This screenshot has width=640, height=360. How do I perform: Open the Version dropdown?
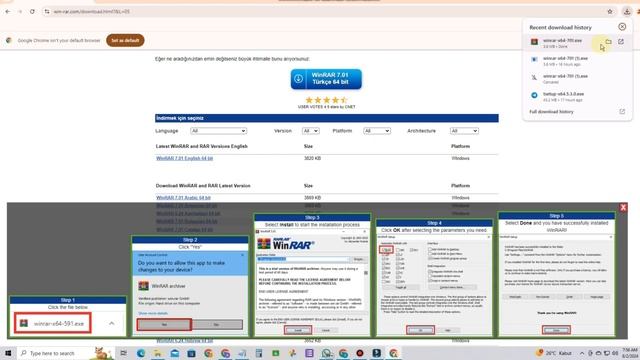coord(311,131)
